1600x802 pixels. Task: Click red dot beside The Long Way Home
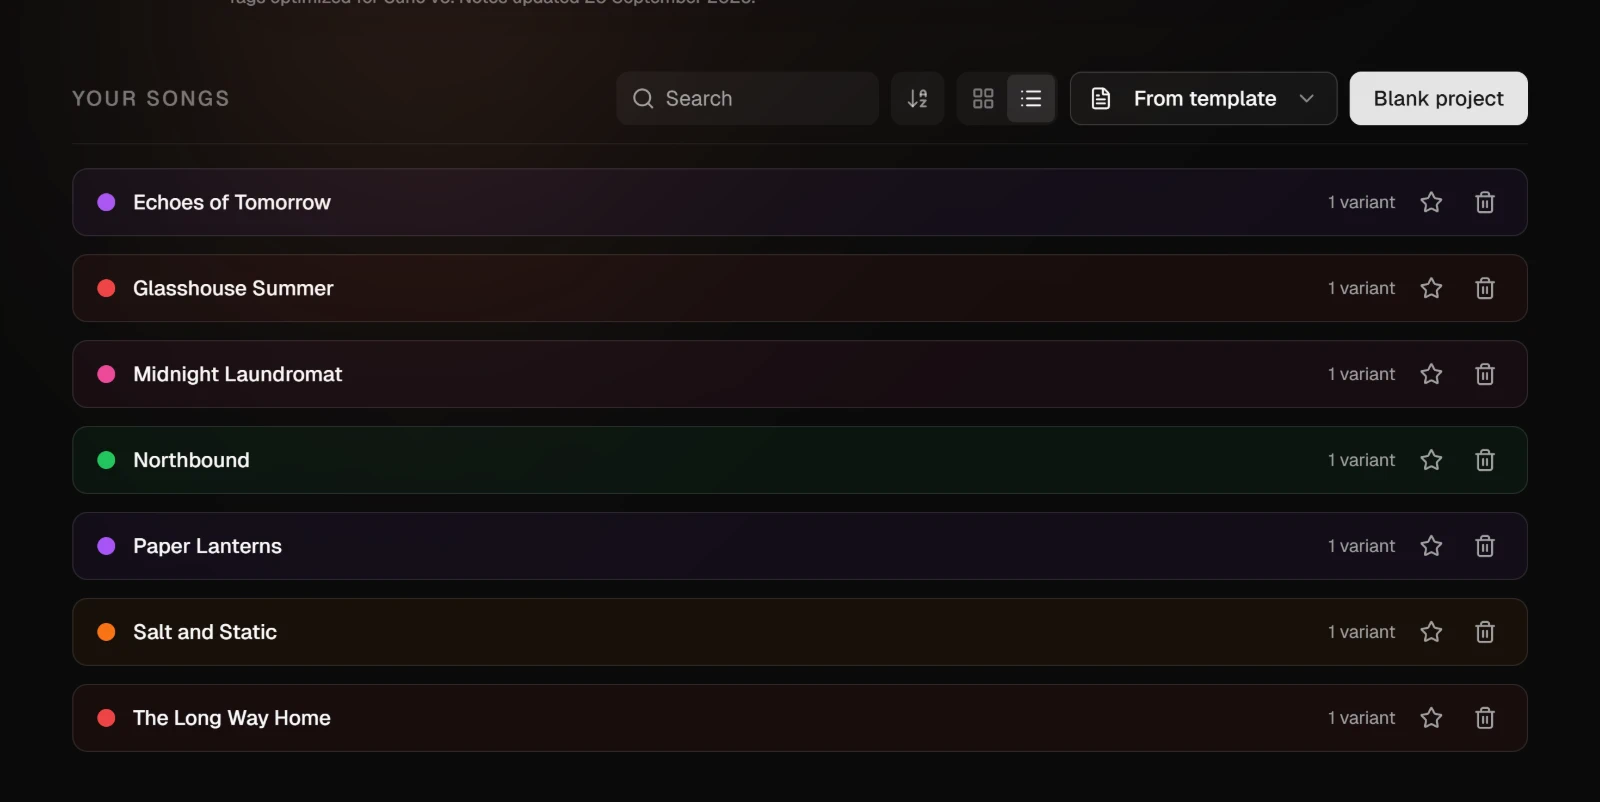(106, 718)
